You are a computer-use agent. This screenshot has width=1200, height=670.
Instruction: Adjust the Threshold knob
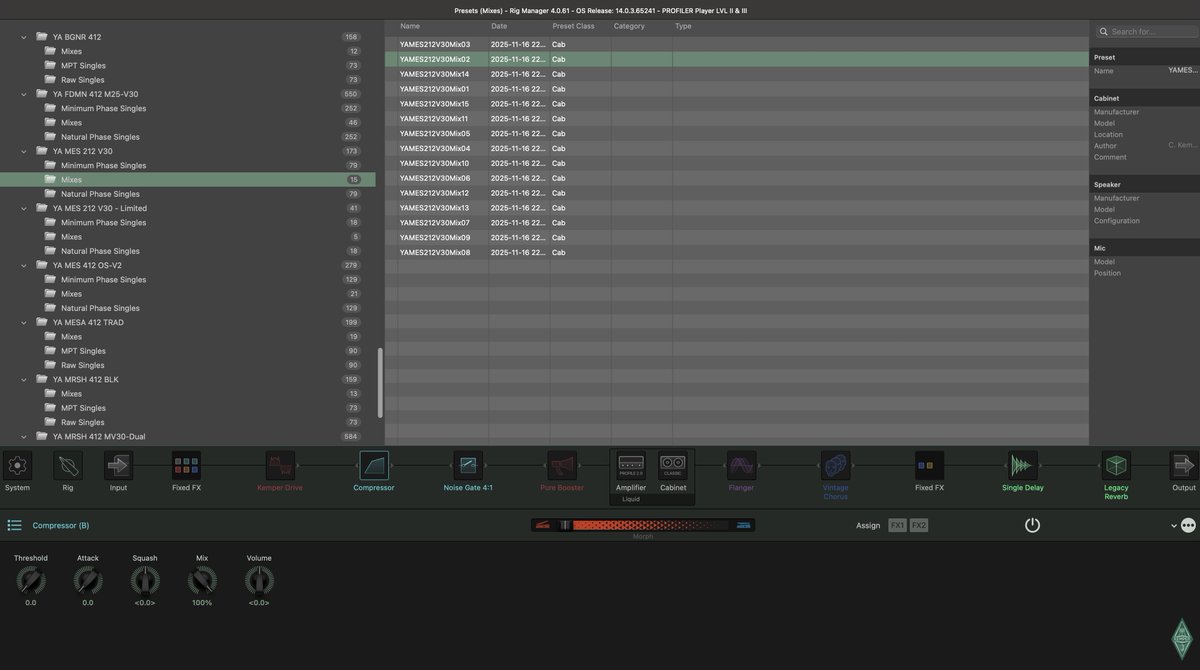pyautogui.click(x=31, y=580)
